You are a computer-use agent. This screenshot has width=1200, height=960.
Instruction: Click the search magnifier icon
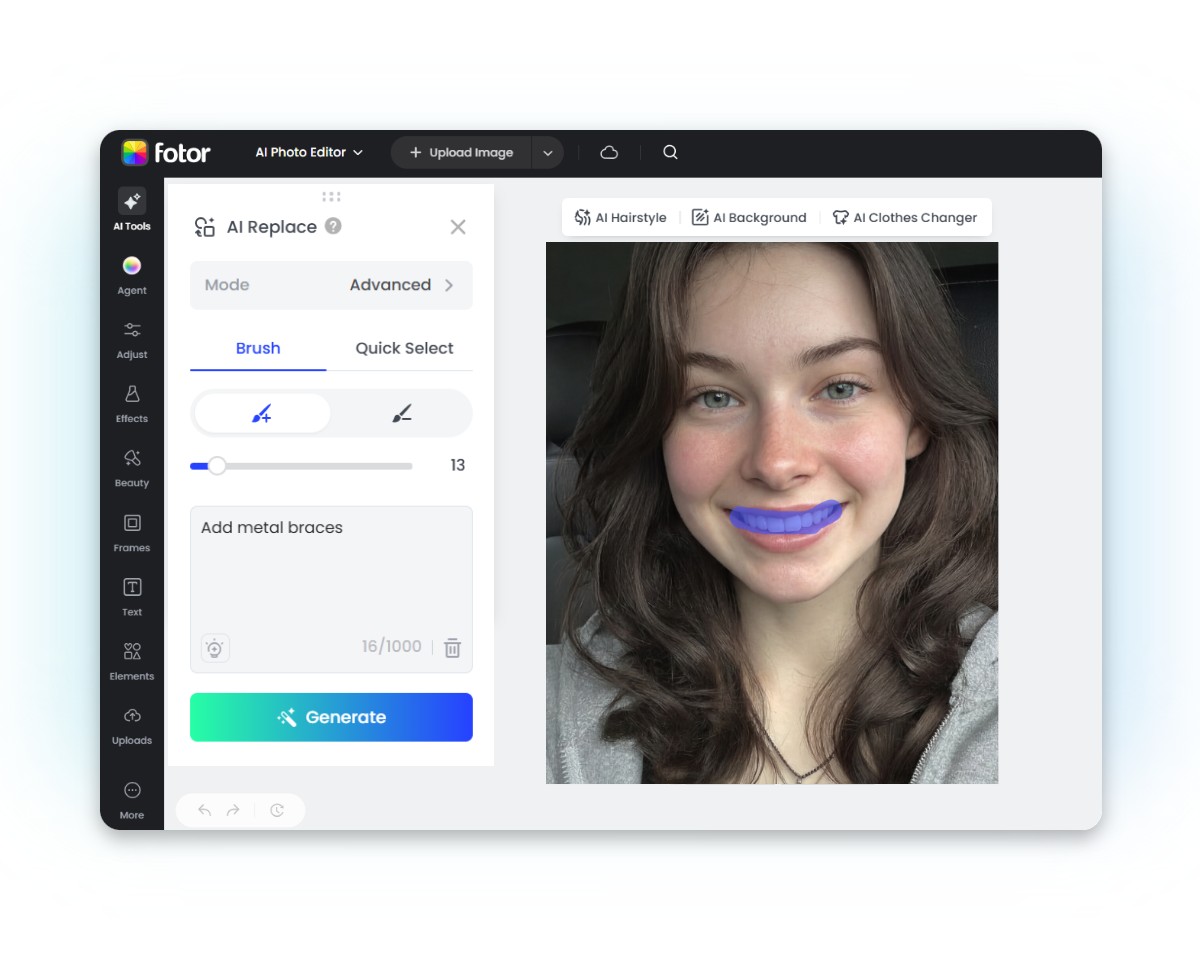(670, 152)
